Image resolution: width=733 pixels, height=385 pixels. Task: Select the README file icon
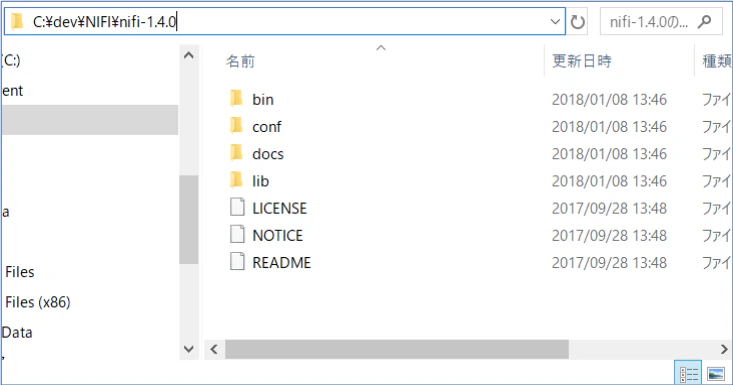pos(237,261)
